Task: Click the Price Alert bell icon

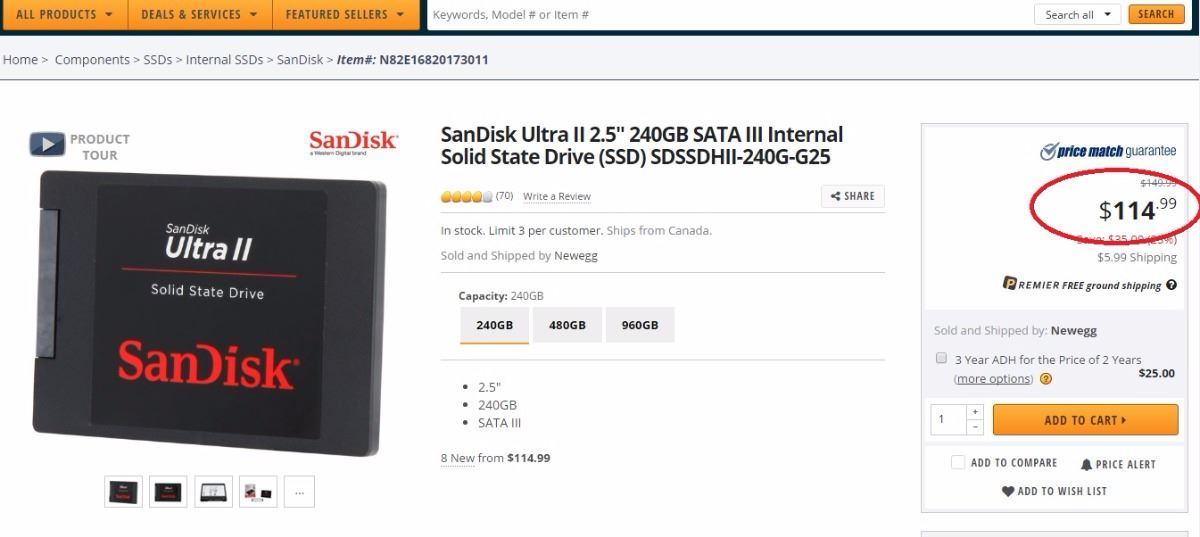Action: pyautogui.click(x=1087, y=464)
